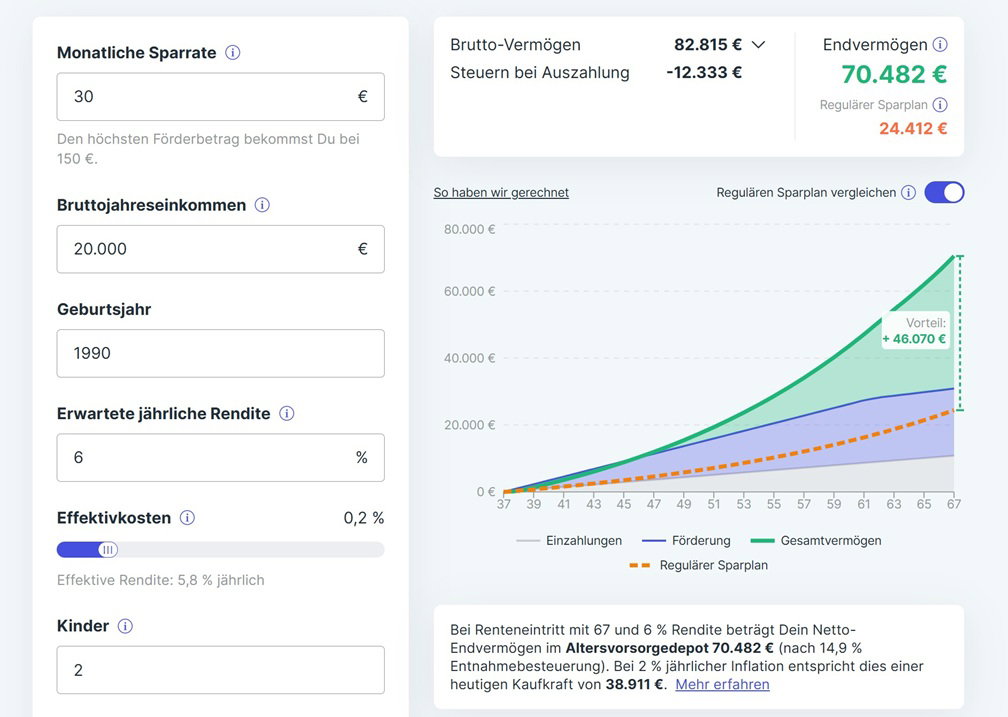
Task: Disable the Regulären Sparplan vergleichen toggle
Action: tap(944, 192)
